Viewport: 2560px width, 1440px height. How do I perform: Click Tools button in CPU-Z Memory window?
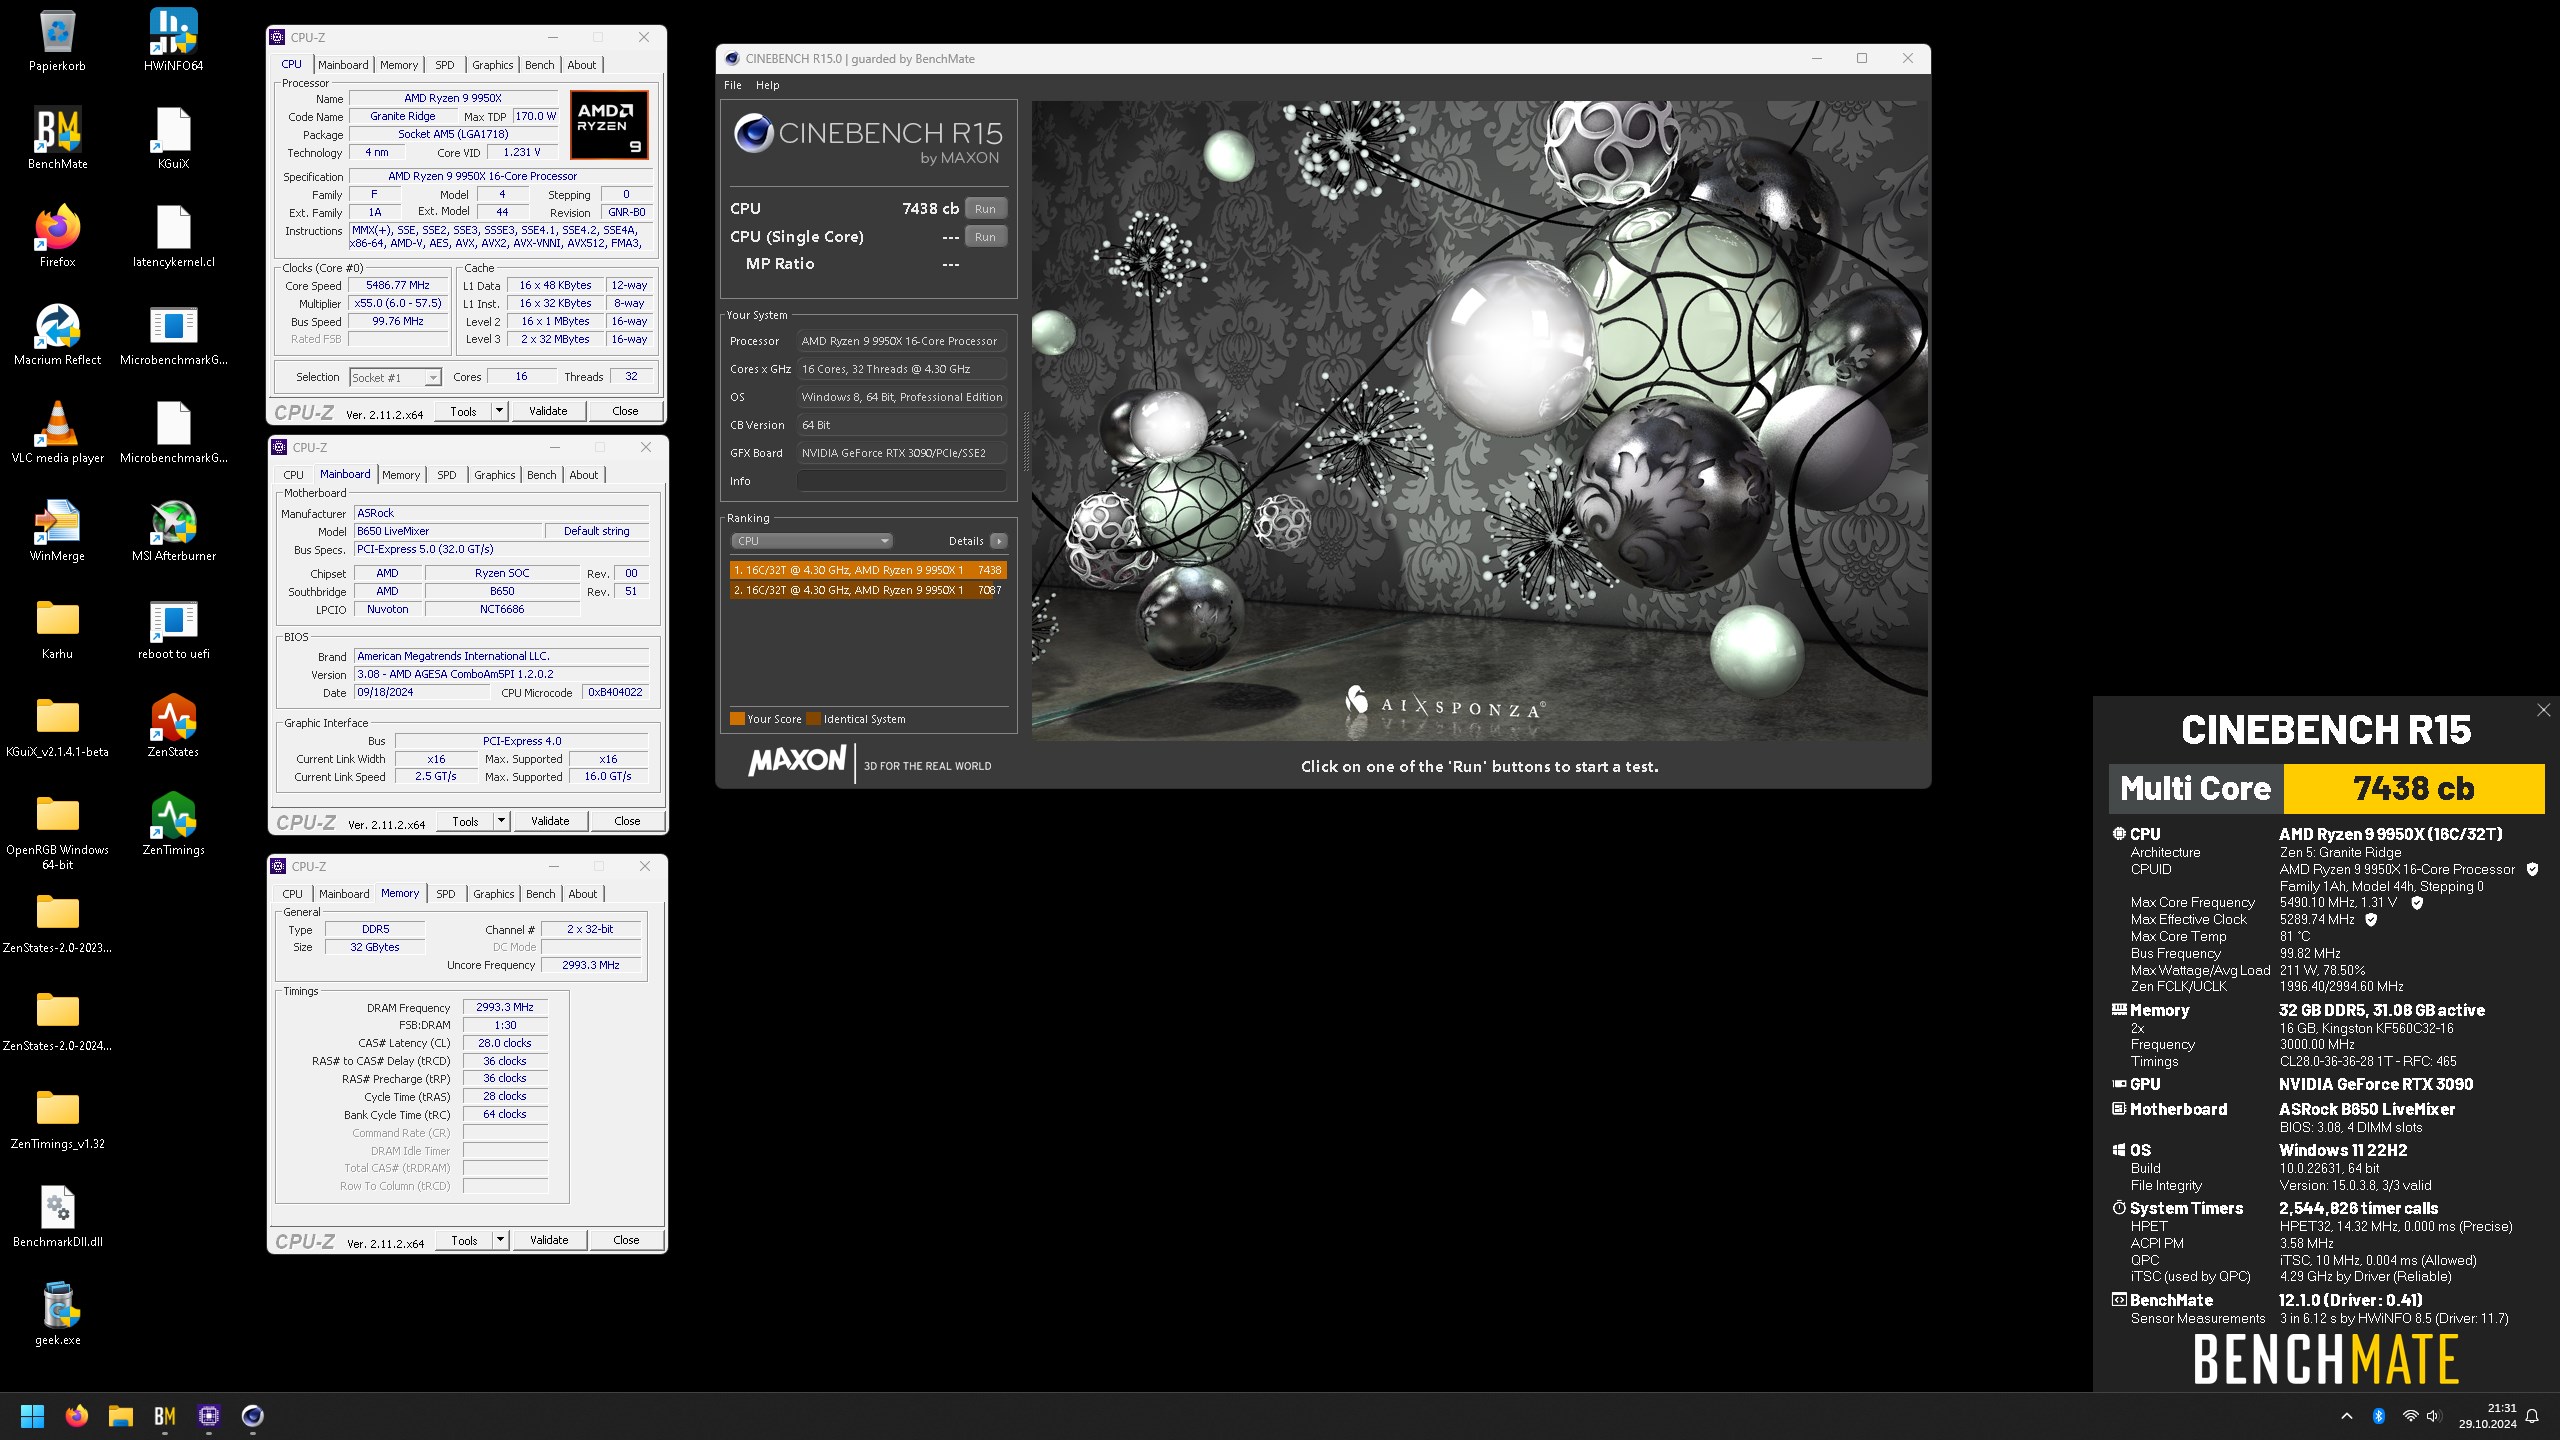tap(465, 1240)
